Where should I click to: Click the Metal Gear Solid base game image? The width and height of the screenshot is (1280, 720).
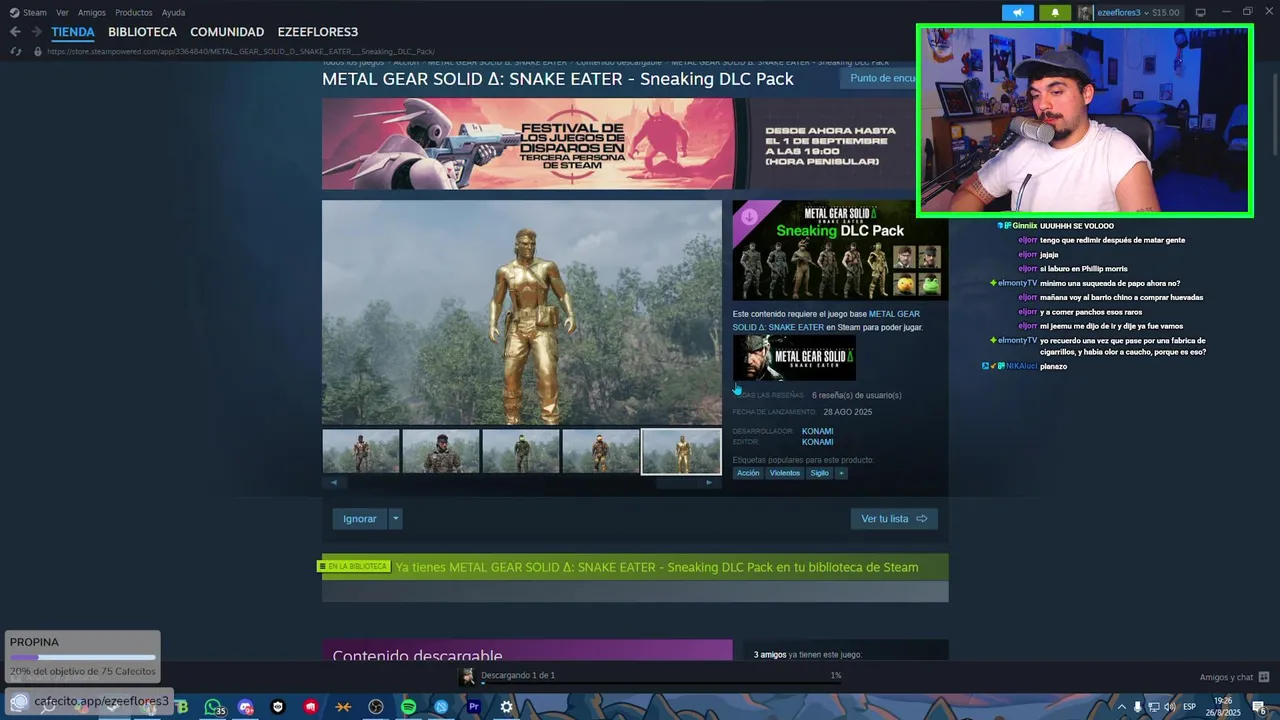(794, 357)
